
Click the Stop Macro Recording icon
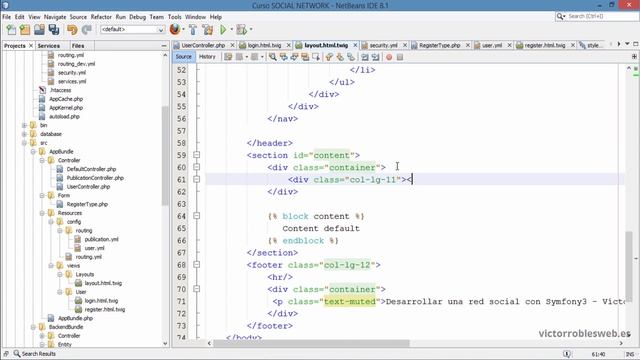[x=400, y=57]
